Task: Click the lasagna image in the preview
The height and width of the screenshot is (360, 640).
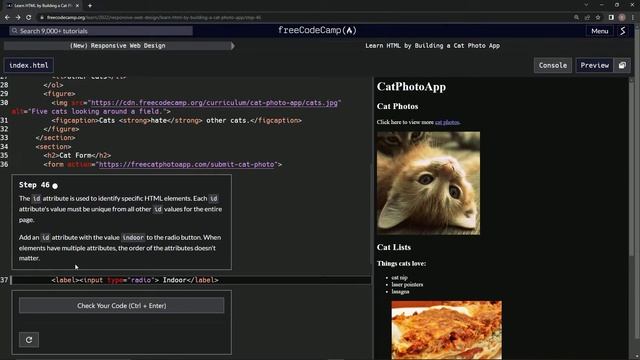Action: coord(447,330)
